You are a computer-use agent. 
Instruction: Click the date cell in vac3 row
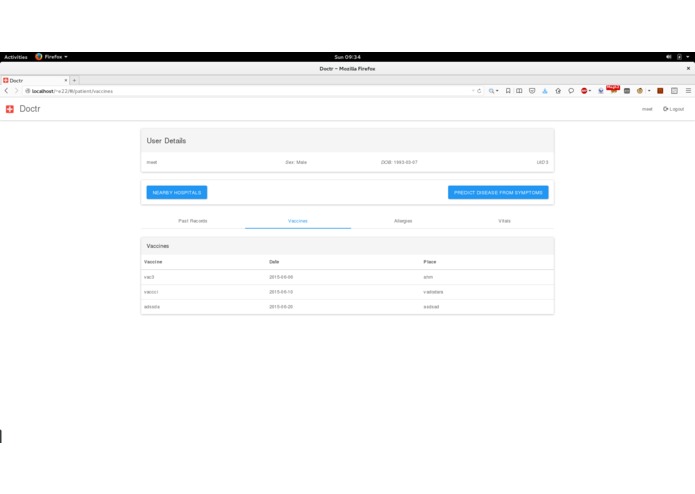[281, 277]
